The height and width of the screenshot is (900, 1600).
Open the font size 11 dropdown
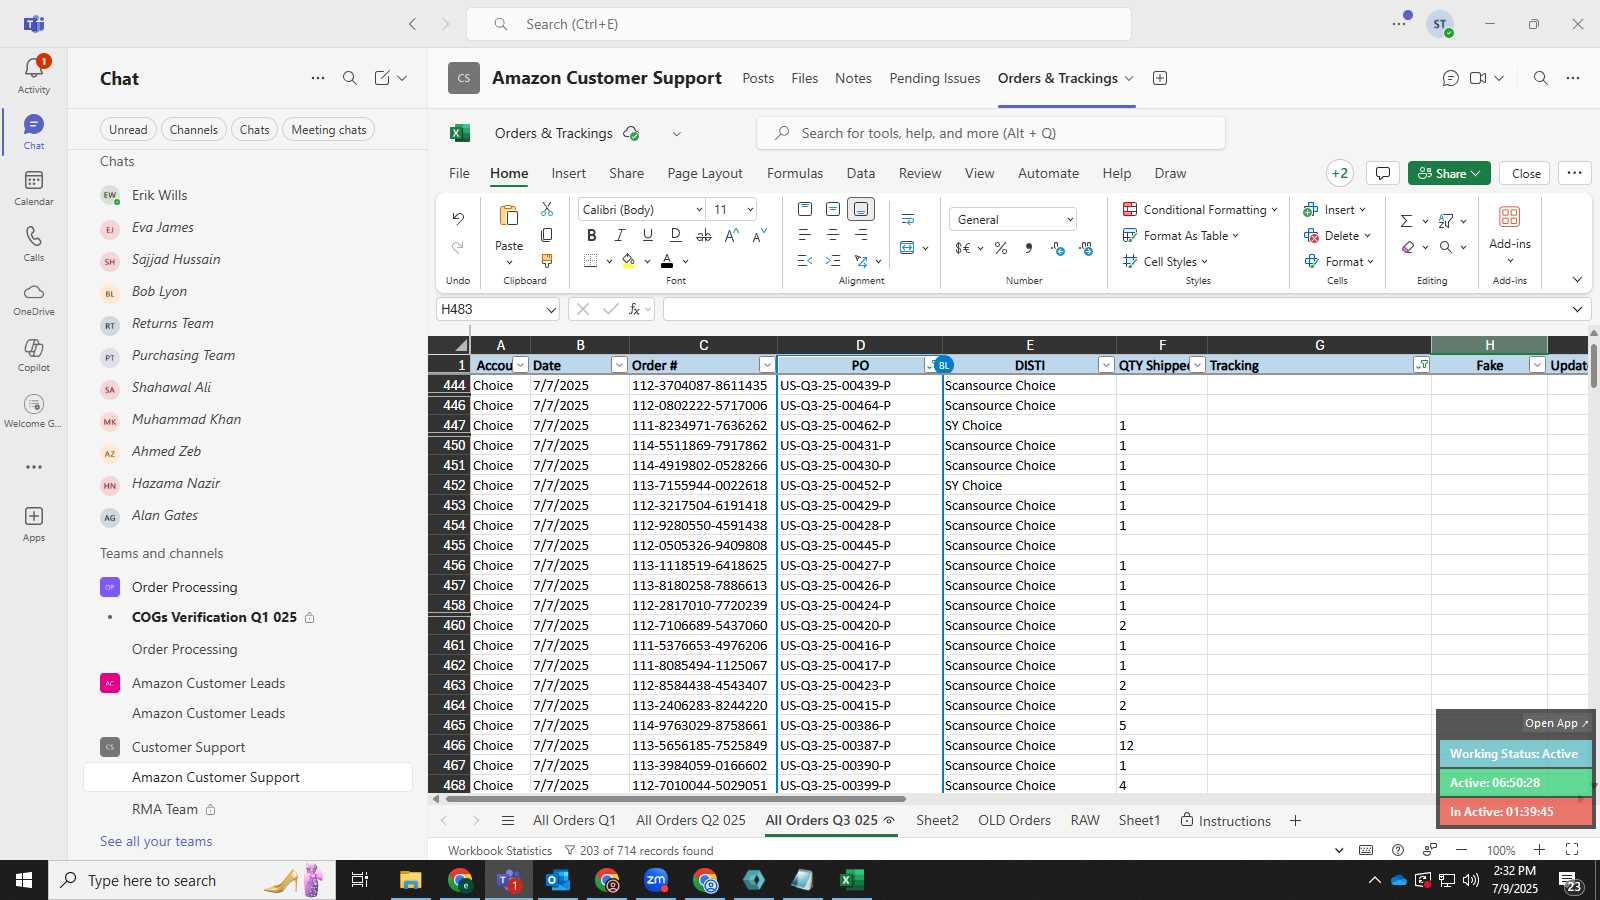750,209
